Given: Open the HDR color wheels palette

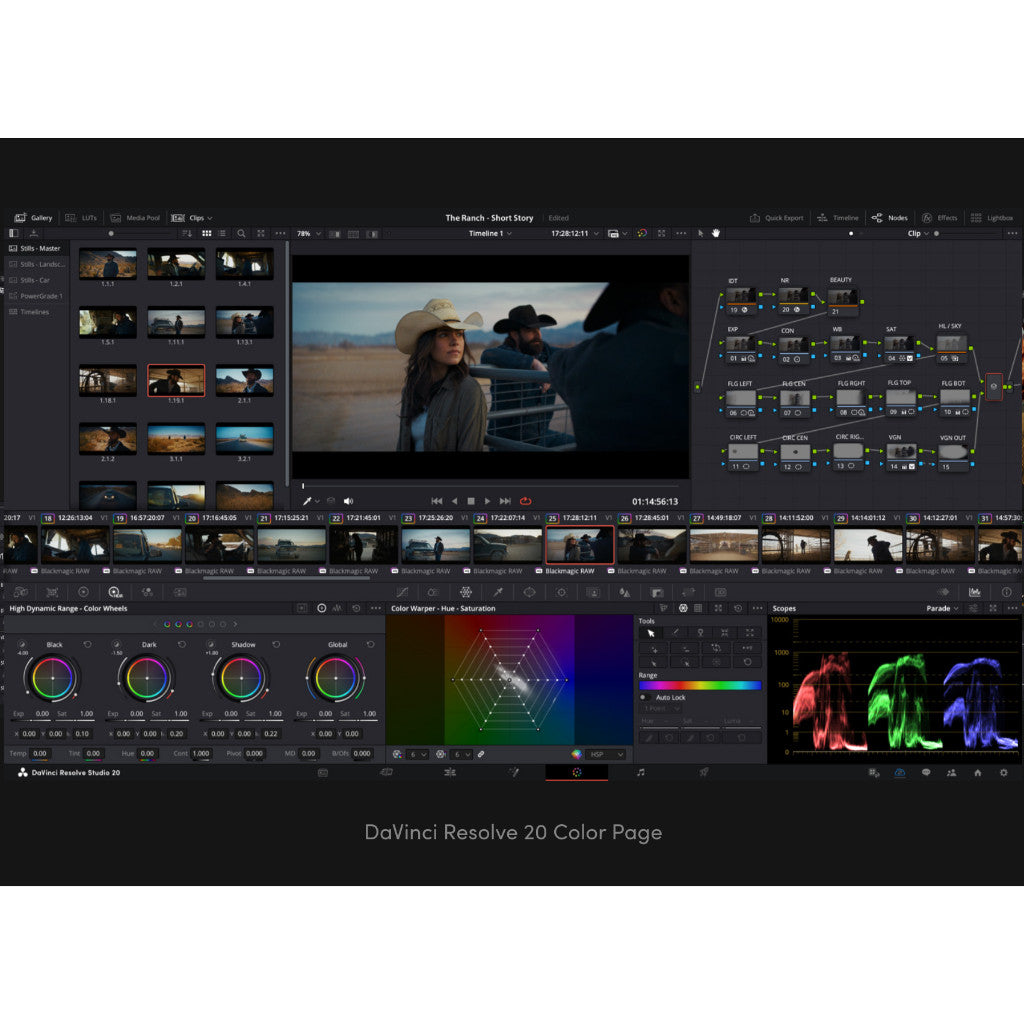Looking at the screenshot, I should click(x=115, y=592).
